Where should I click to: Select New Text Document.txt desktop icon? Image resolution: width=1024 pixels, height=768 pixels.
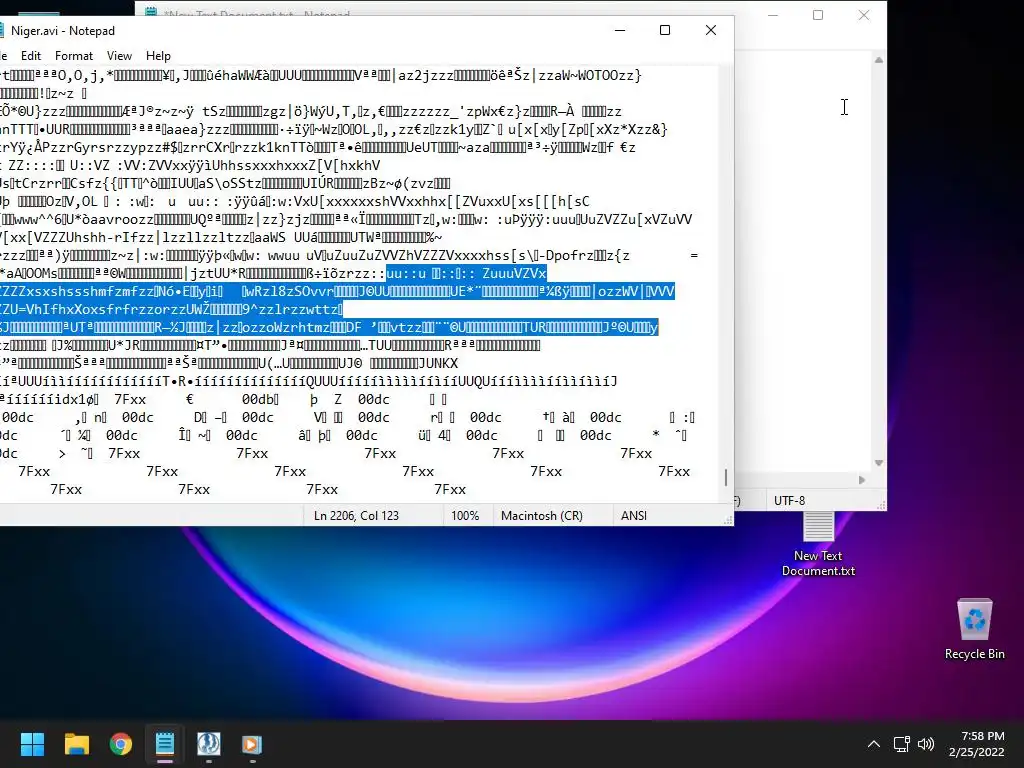(818, 546)
